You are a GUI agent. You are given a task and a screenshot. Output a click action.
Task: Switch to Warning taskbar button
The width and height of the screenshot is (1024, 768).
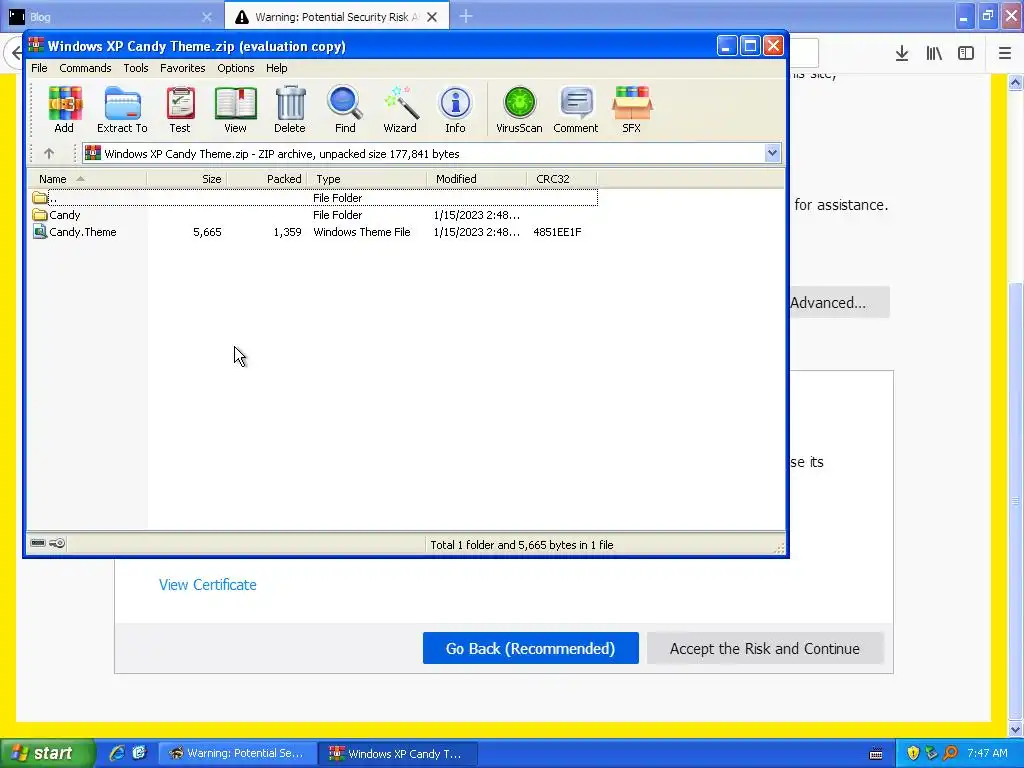(x=238, y=753)
